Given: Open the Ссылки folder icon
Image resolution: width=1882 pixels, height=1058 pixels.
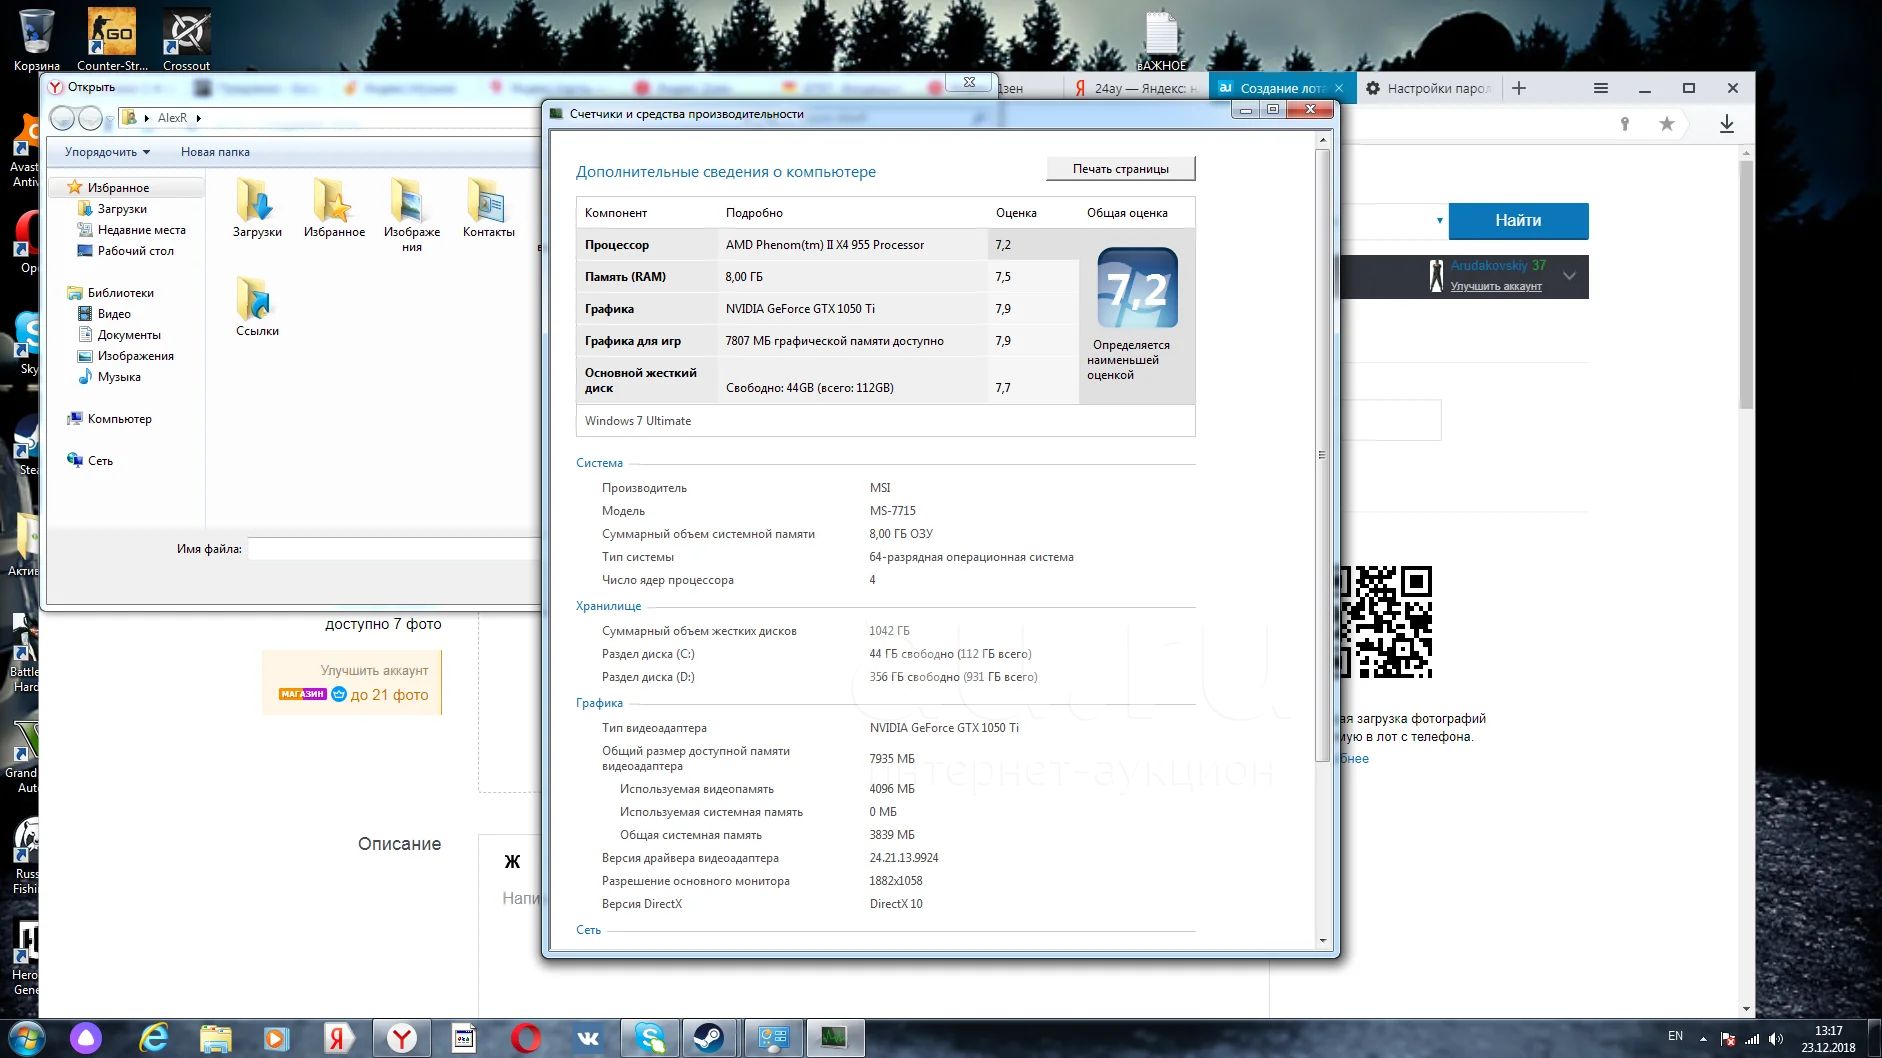Looking at the screenshot, I should 257,306.
